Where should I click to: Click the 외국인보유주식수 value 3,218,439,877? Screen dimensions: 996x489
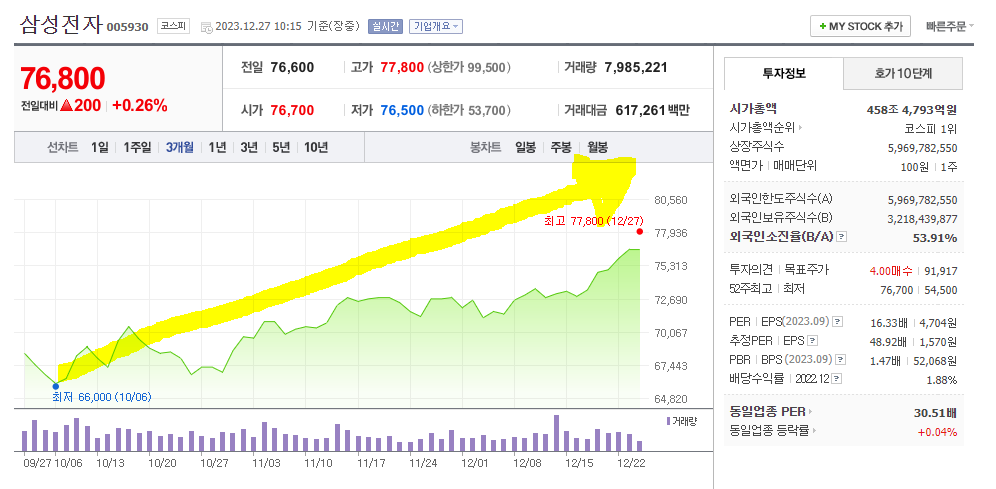pos(922,219)
